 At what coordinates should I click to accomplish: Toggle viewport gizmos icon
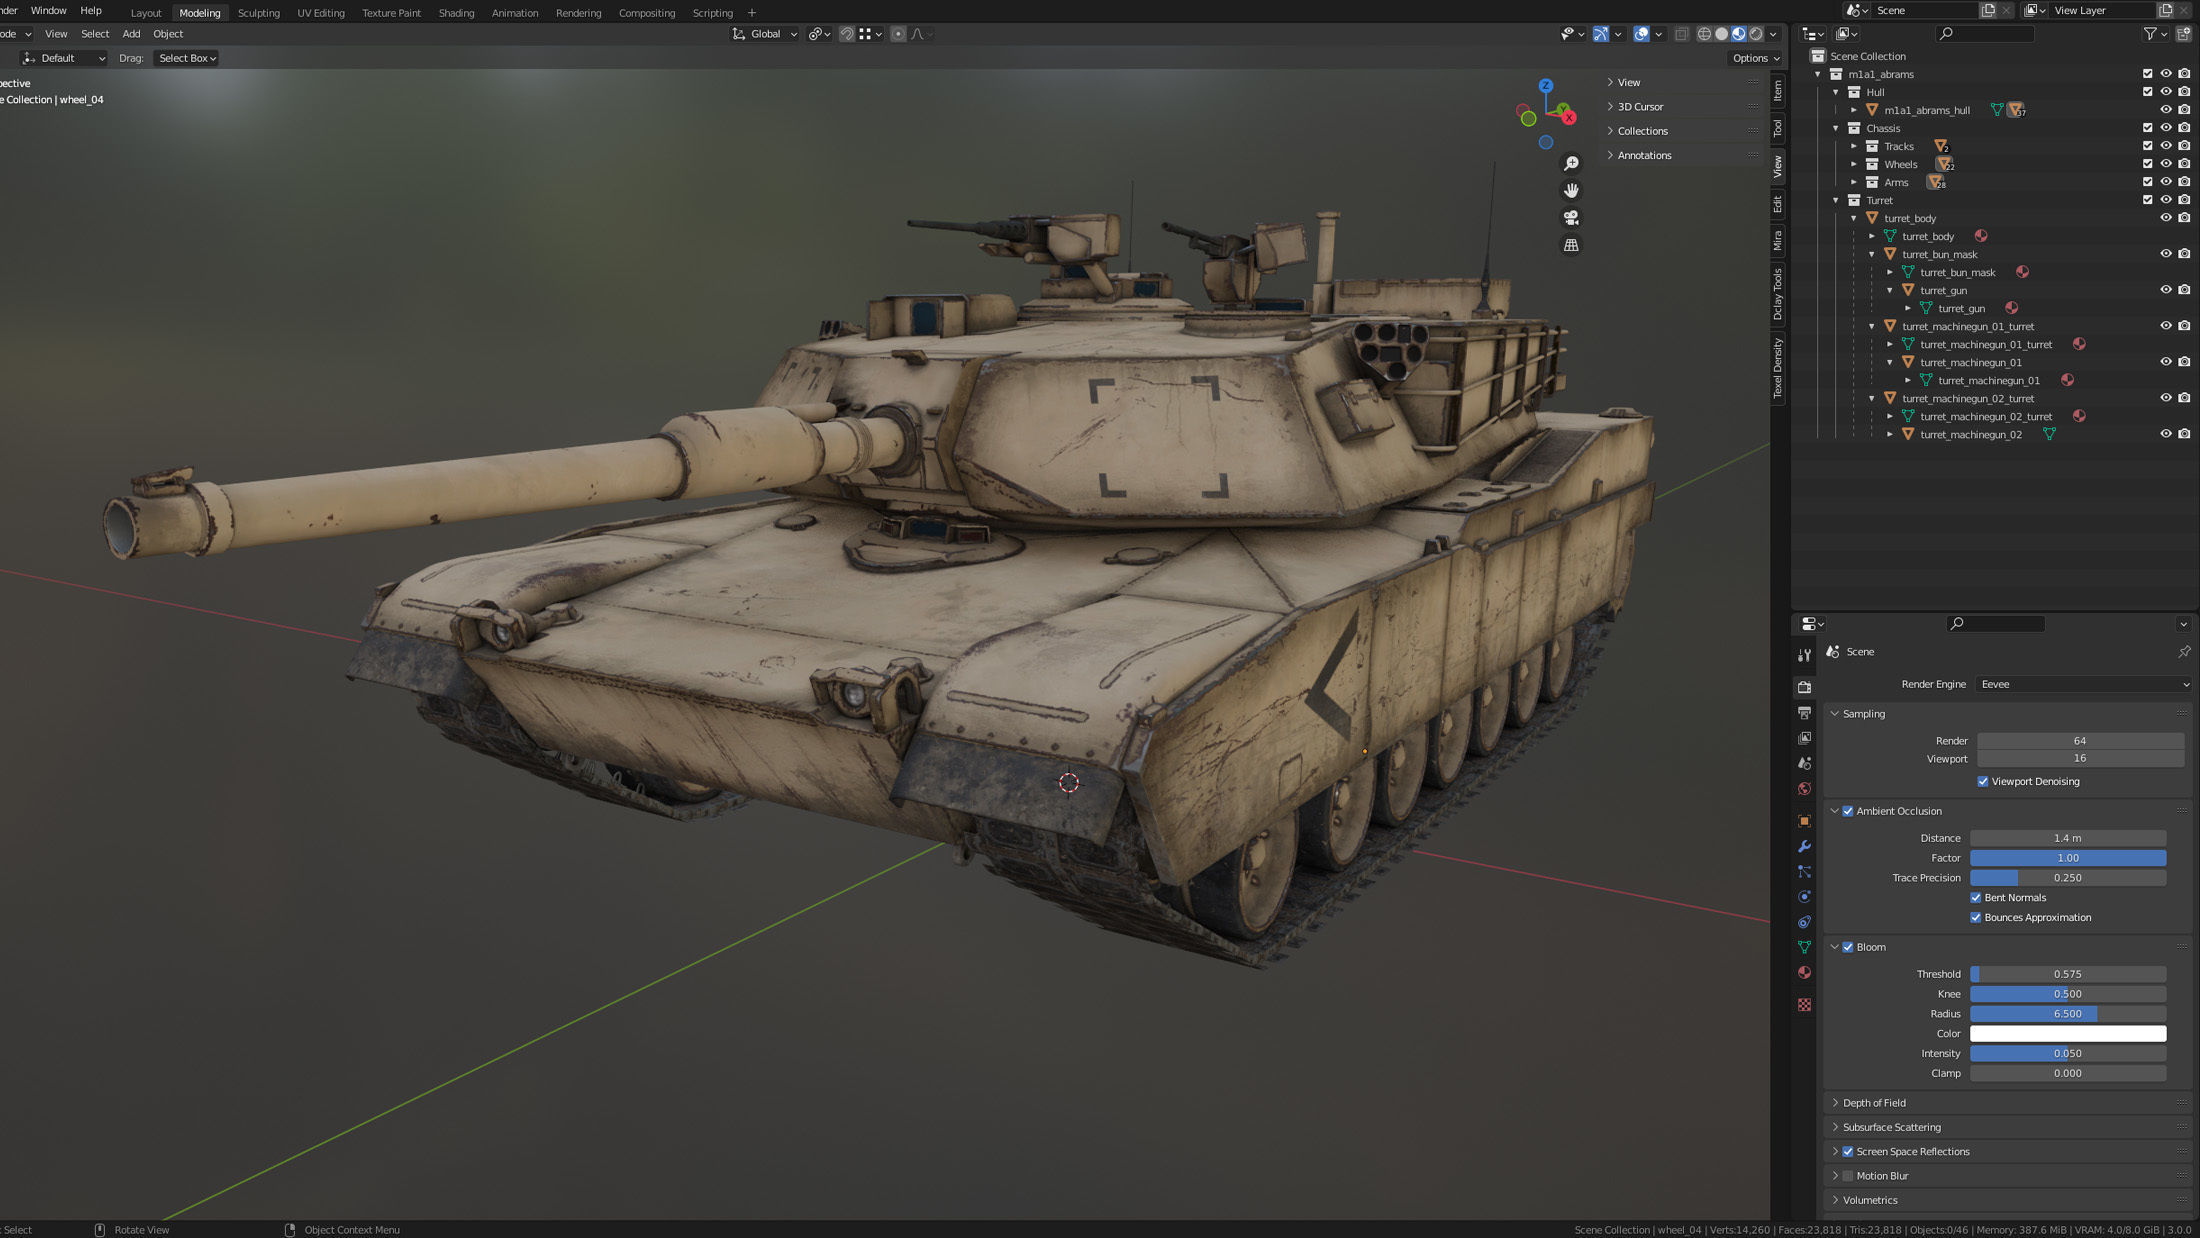coord(1601,34)
